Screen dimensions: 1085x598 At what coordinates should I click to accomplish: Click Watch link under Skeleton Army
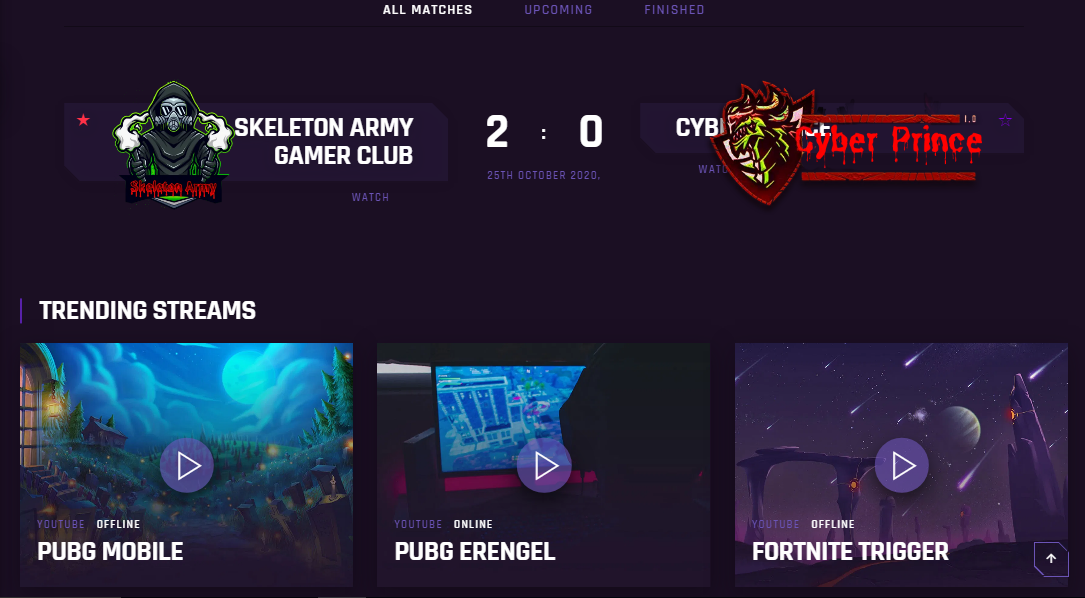coord(370,197)
